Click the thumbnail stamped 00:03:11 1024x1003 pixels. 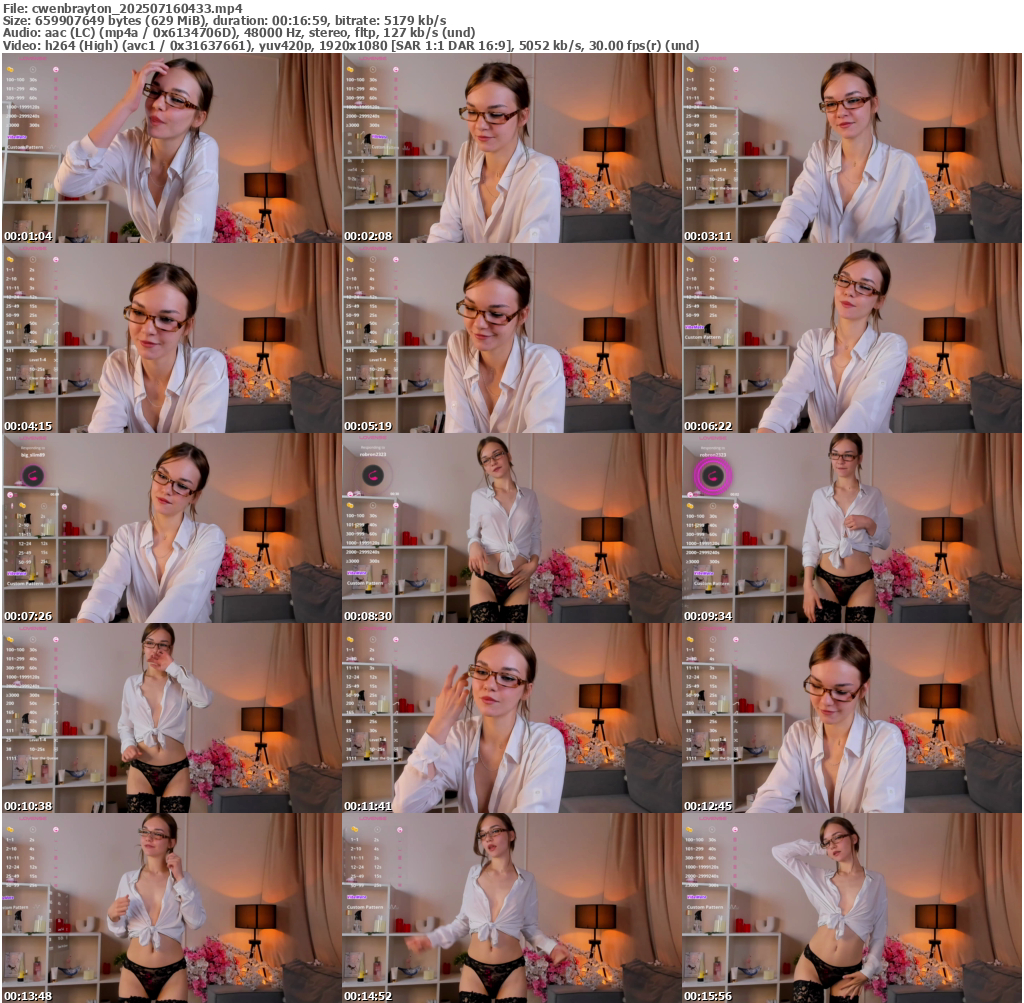click(851, 148)
